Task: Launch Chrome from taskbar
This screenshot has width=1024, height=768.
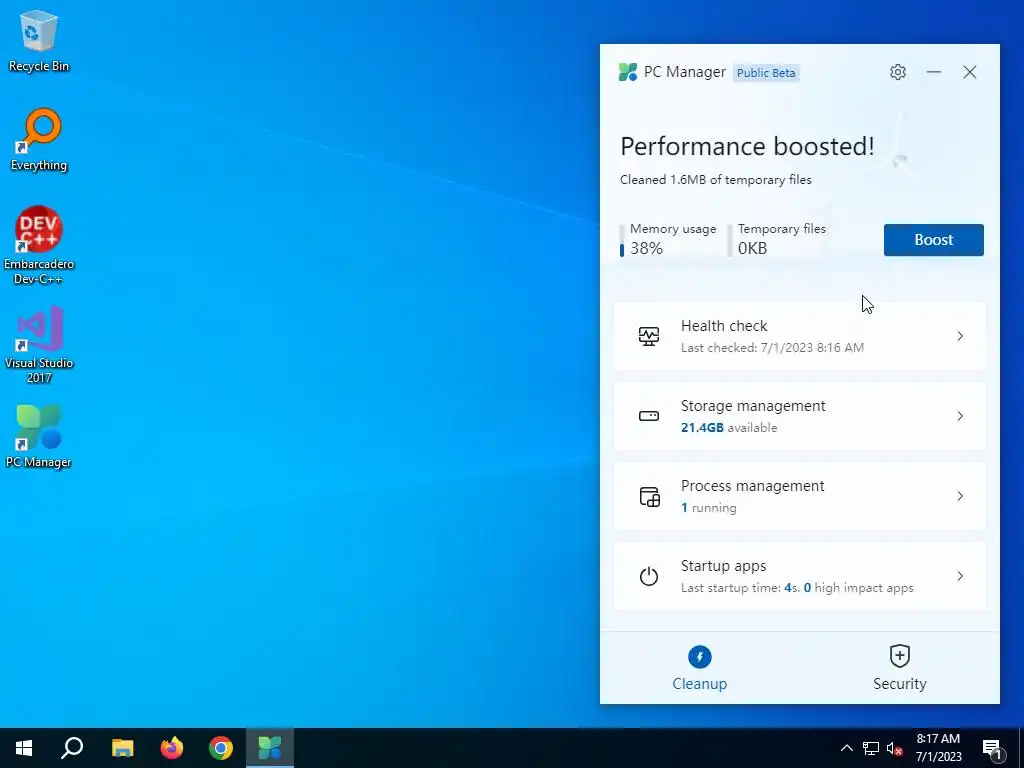Action: pyautogui.click(x=221, y=748)
